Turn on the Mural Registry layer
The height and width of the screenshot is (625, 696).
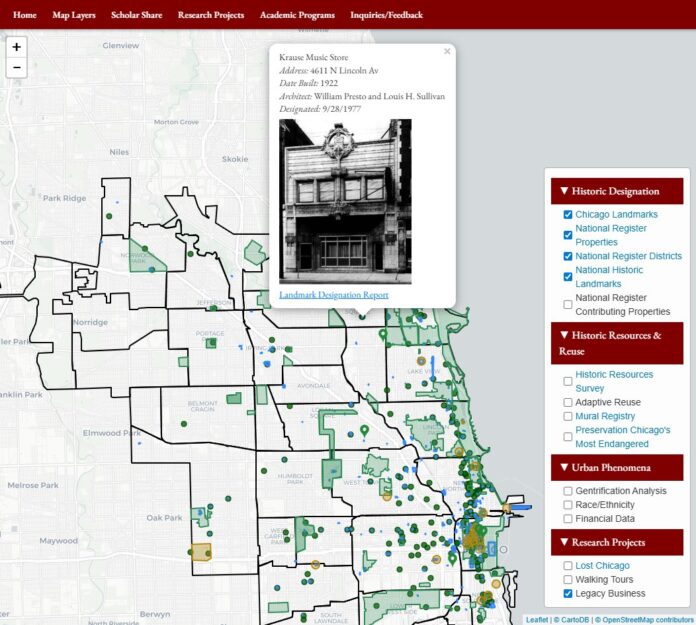568,416
